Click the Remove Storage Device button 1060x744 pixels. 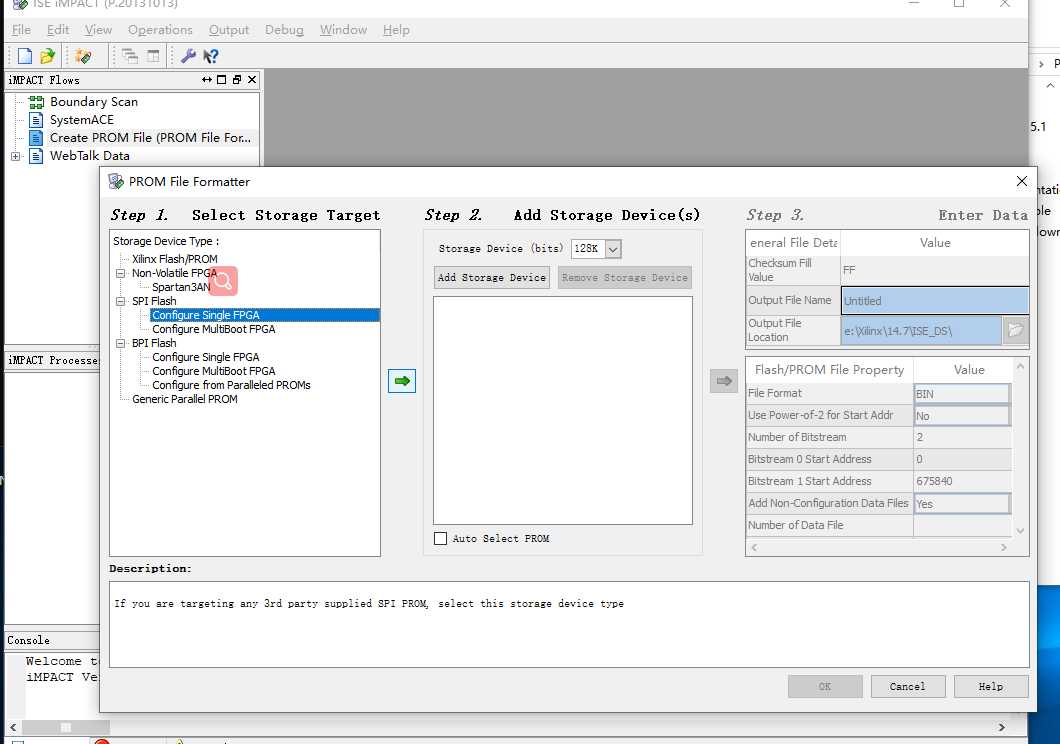[x=625, y=278]
